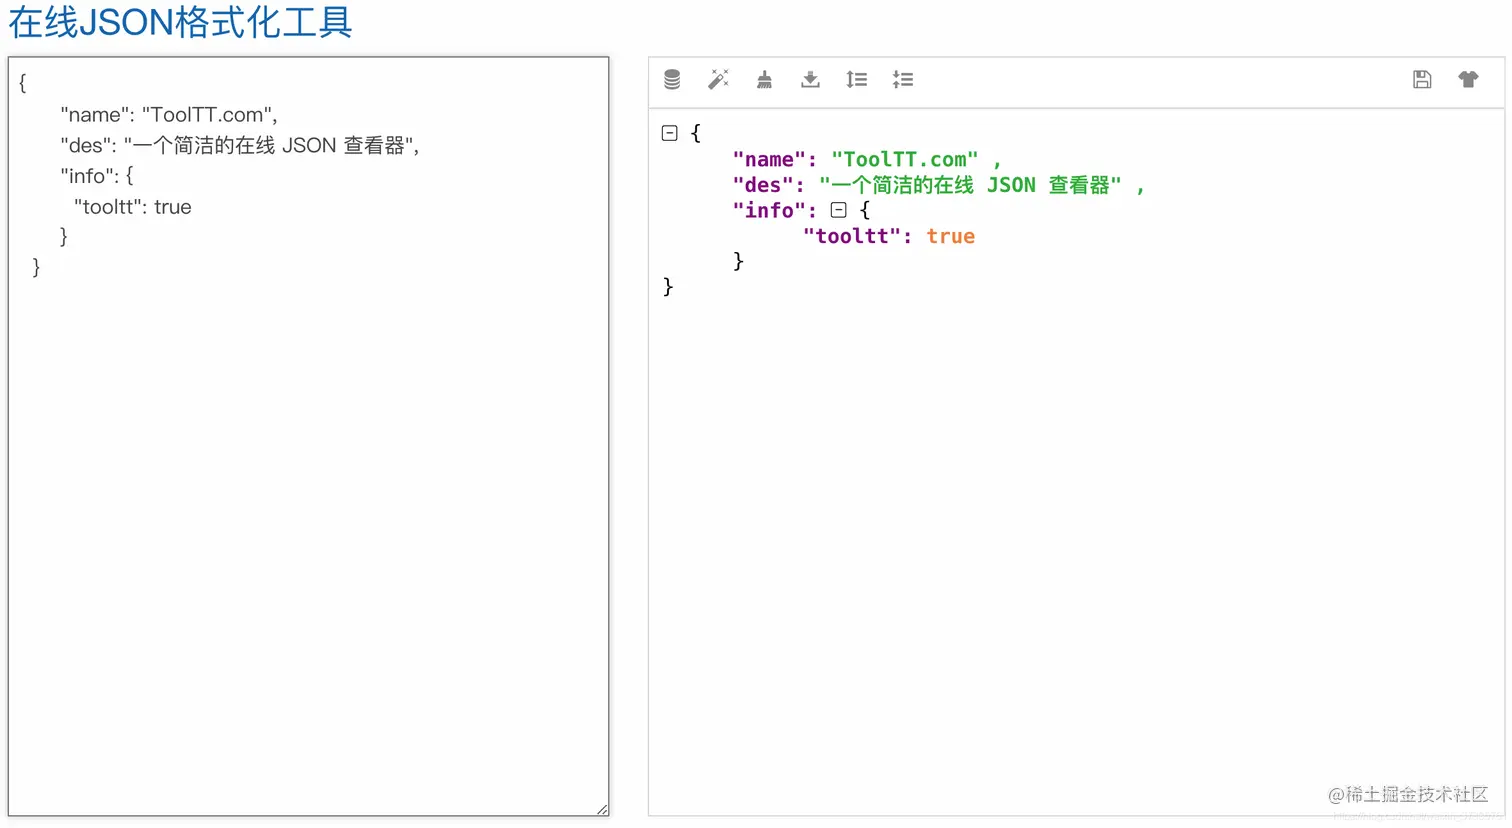Click the "info" key in formatted output

pyautogui.click(x=769, y=210)
